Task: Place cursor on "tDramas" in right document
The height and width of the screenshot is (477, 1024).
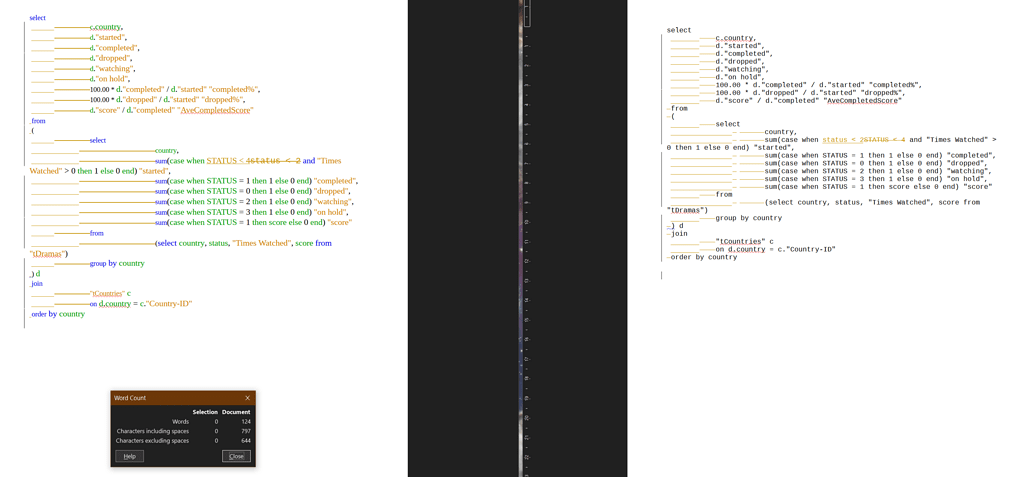Action: click(686, 211)
